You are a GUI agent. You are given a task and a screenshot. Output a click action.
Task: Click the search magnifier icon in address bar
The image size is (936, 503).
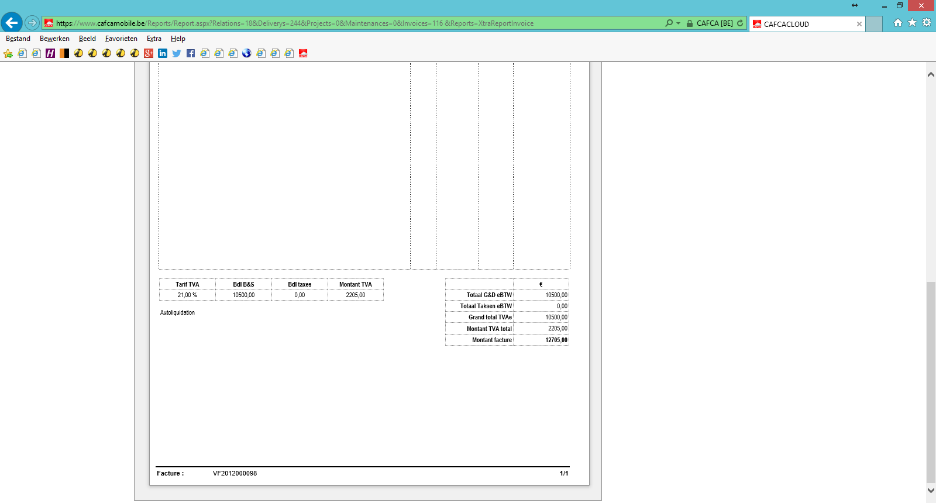click(x=669, y=23)
